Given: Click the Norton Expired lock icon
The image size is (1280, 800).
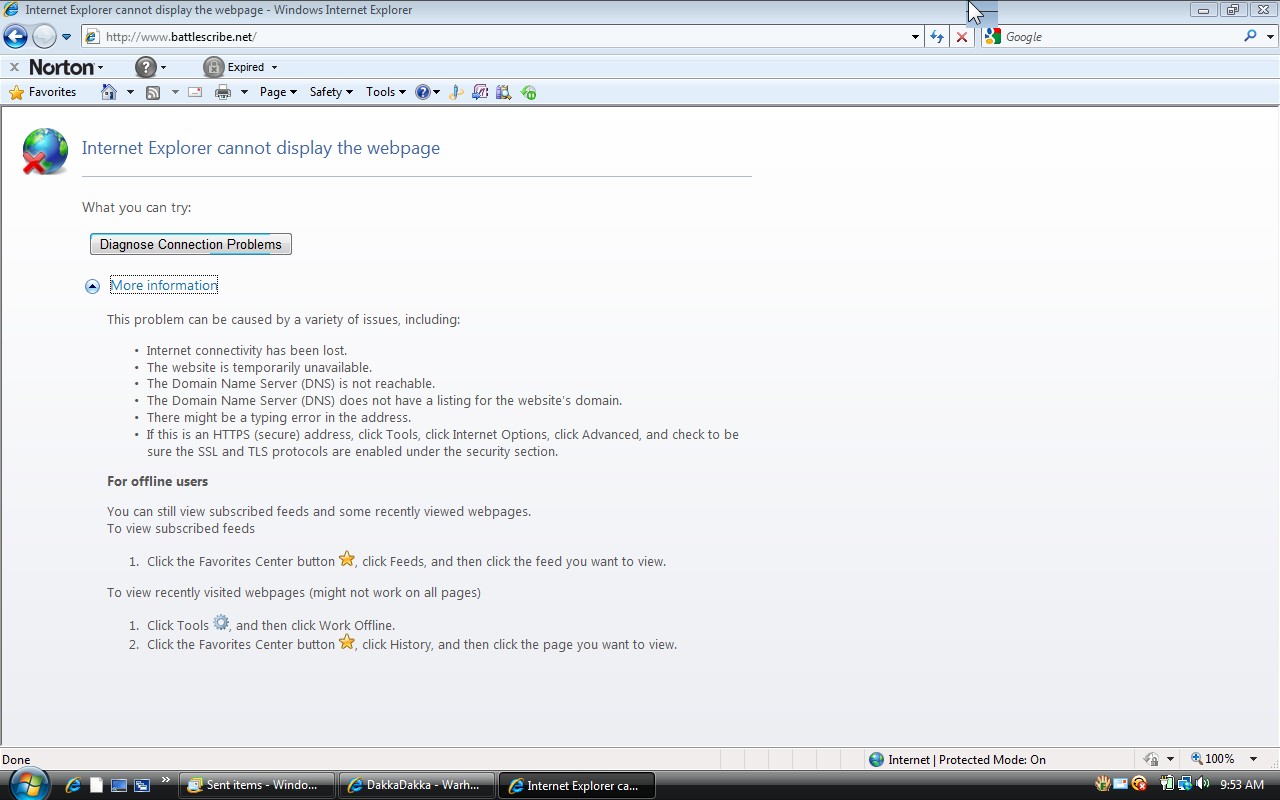Looking at the screenshot, I should [213, 67].
